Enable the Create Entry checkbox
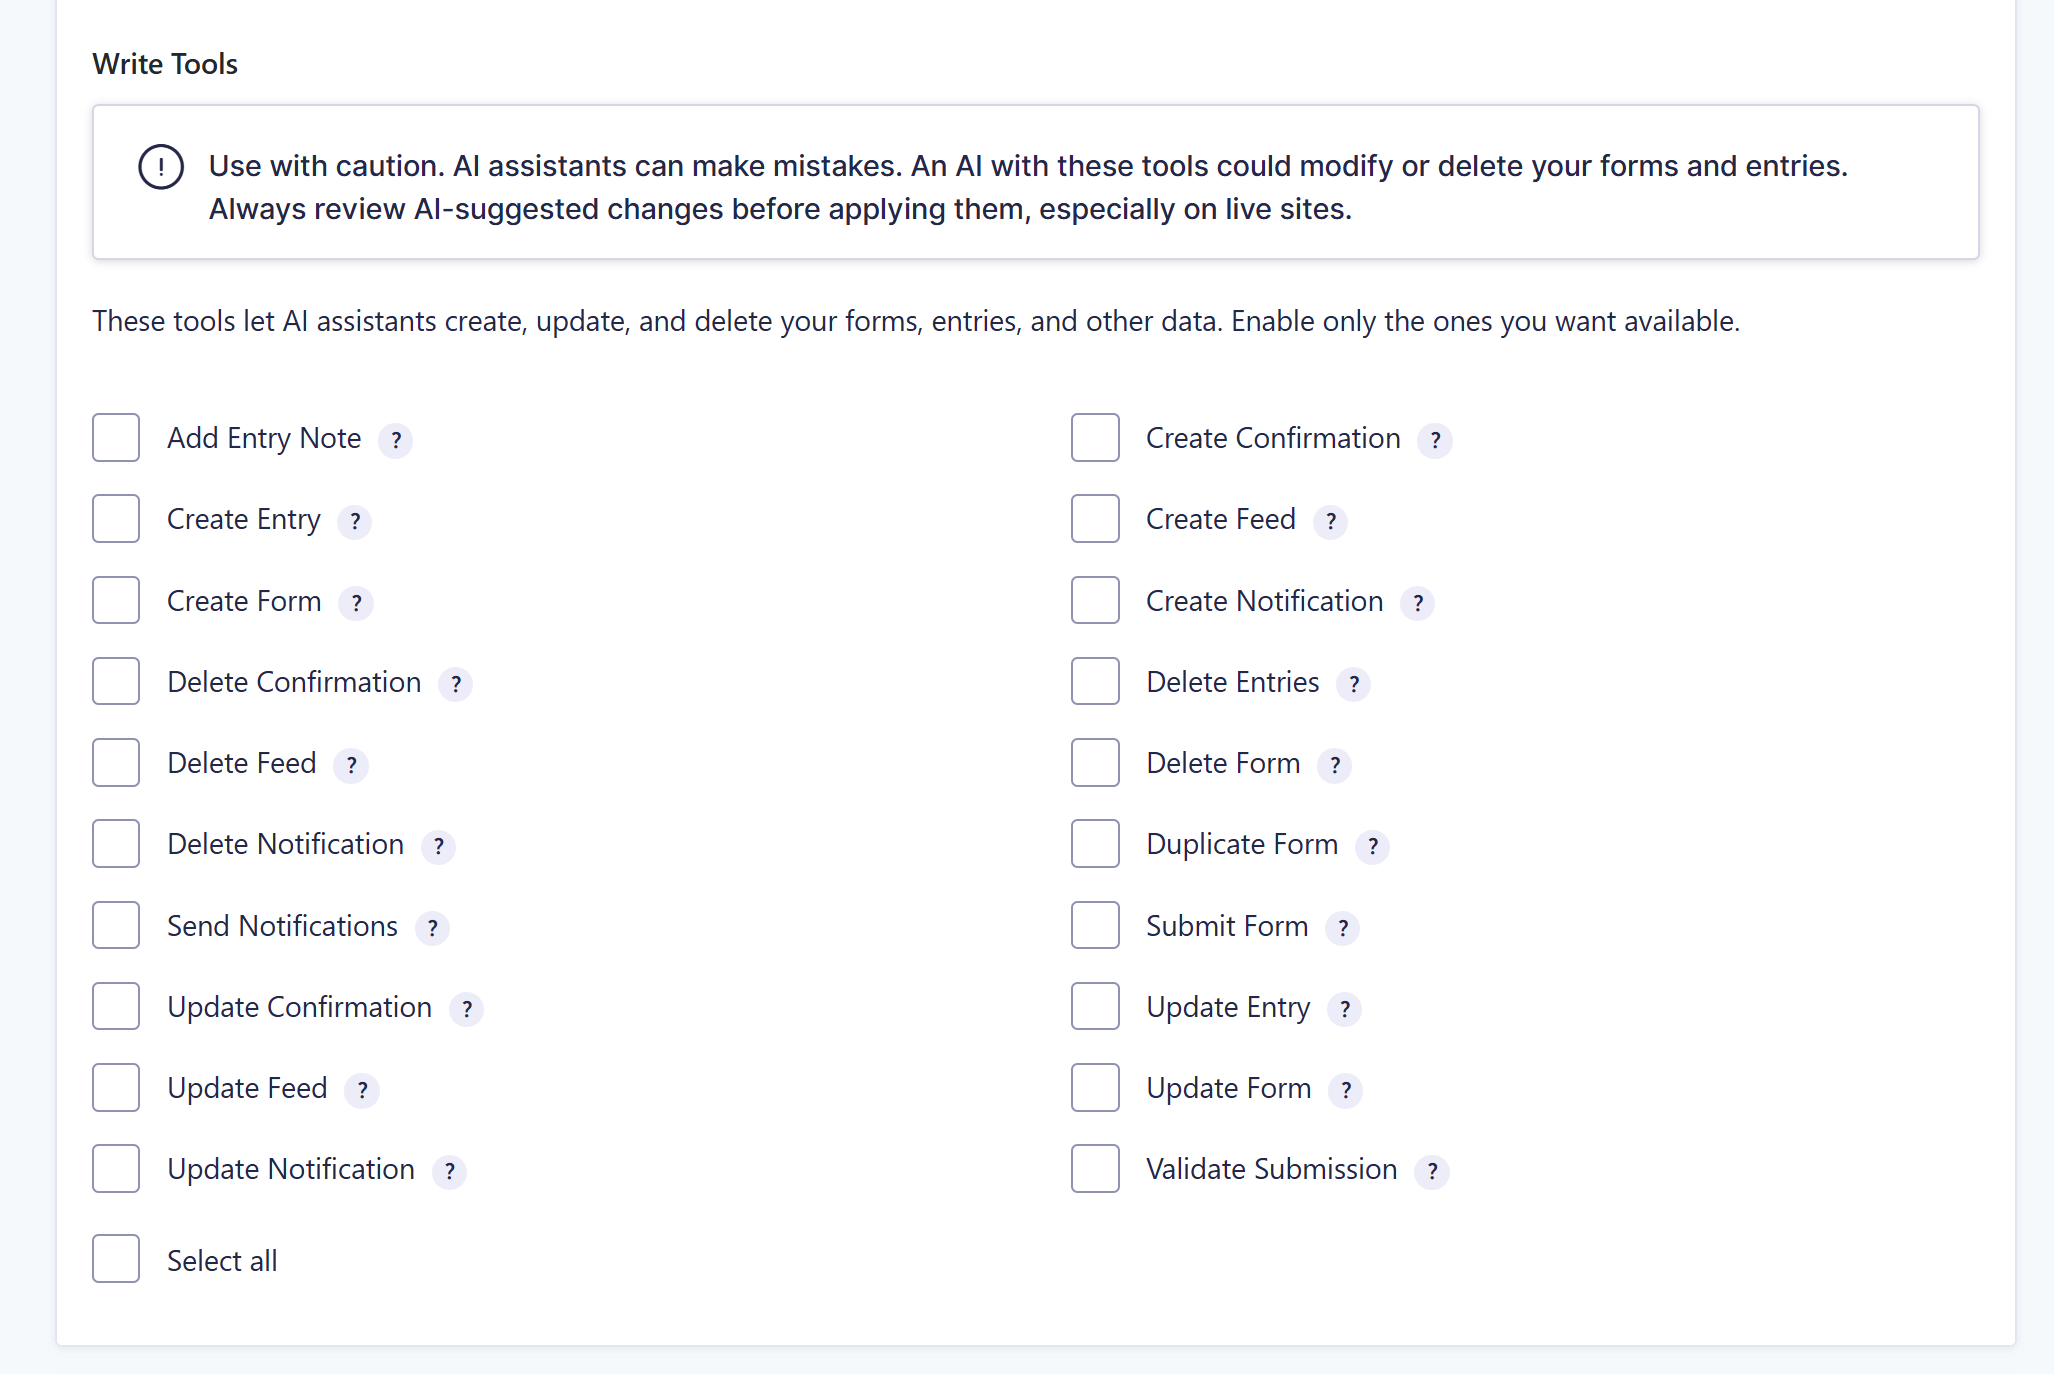This screenshot has height=1374, width=2054. click(x=116, y=519)
